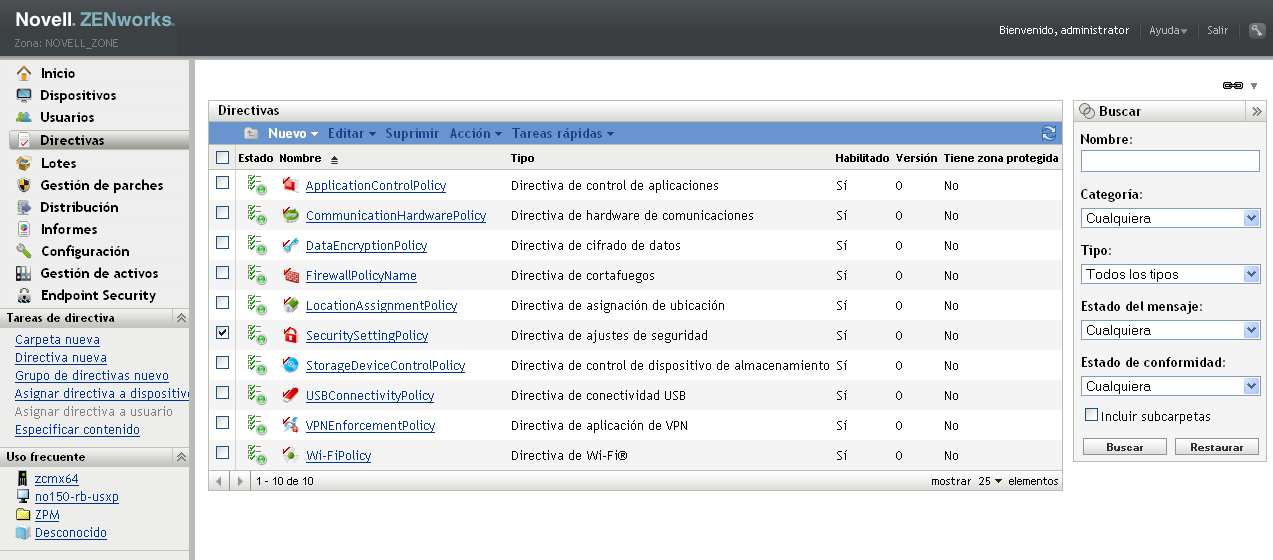
Task: Select the Dispositivos monitor icon
Action: click(x=24, y=95)
